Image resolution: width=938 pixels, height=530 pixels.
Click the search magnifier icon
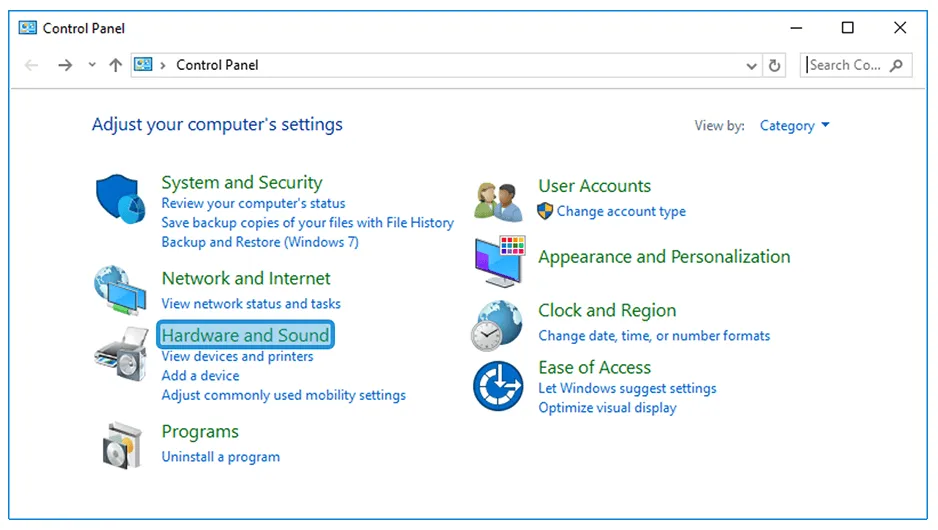[x=896, y=65]
